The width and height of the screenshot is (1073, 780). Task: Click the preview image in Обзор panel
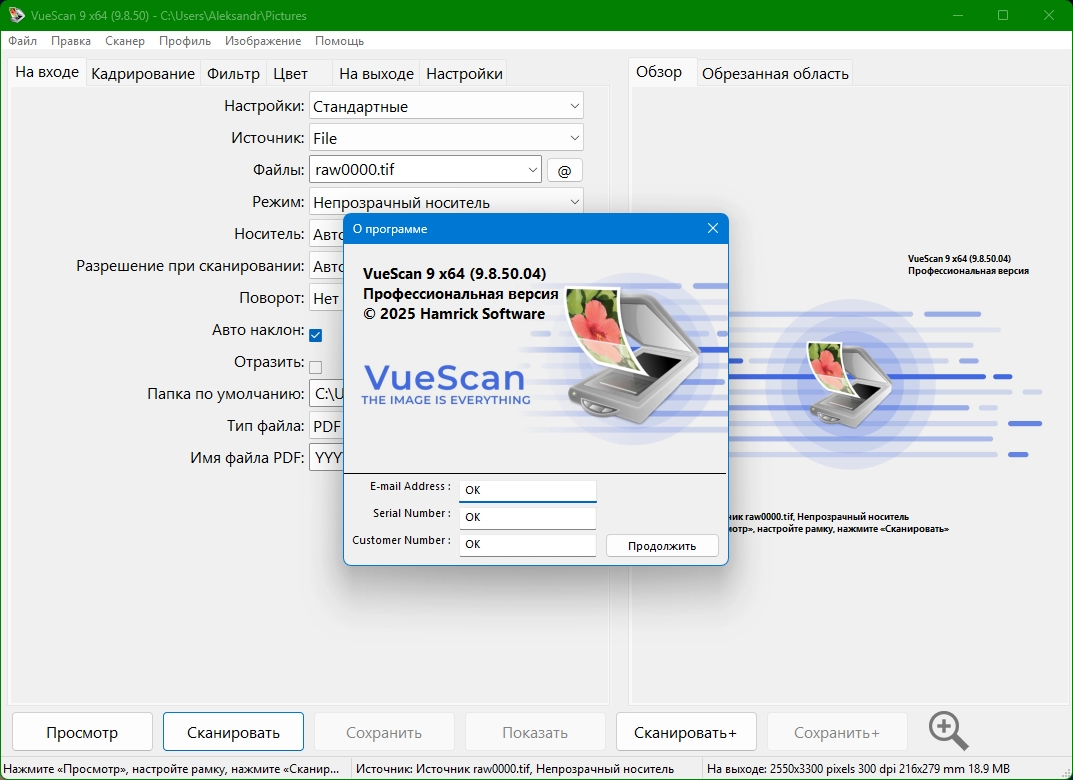coord(849,383)
